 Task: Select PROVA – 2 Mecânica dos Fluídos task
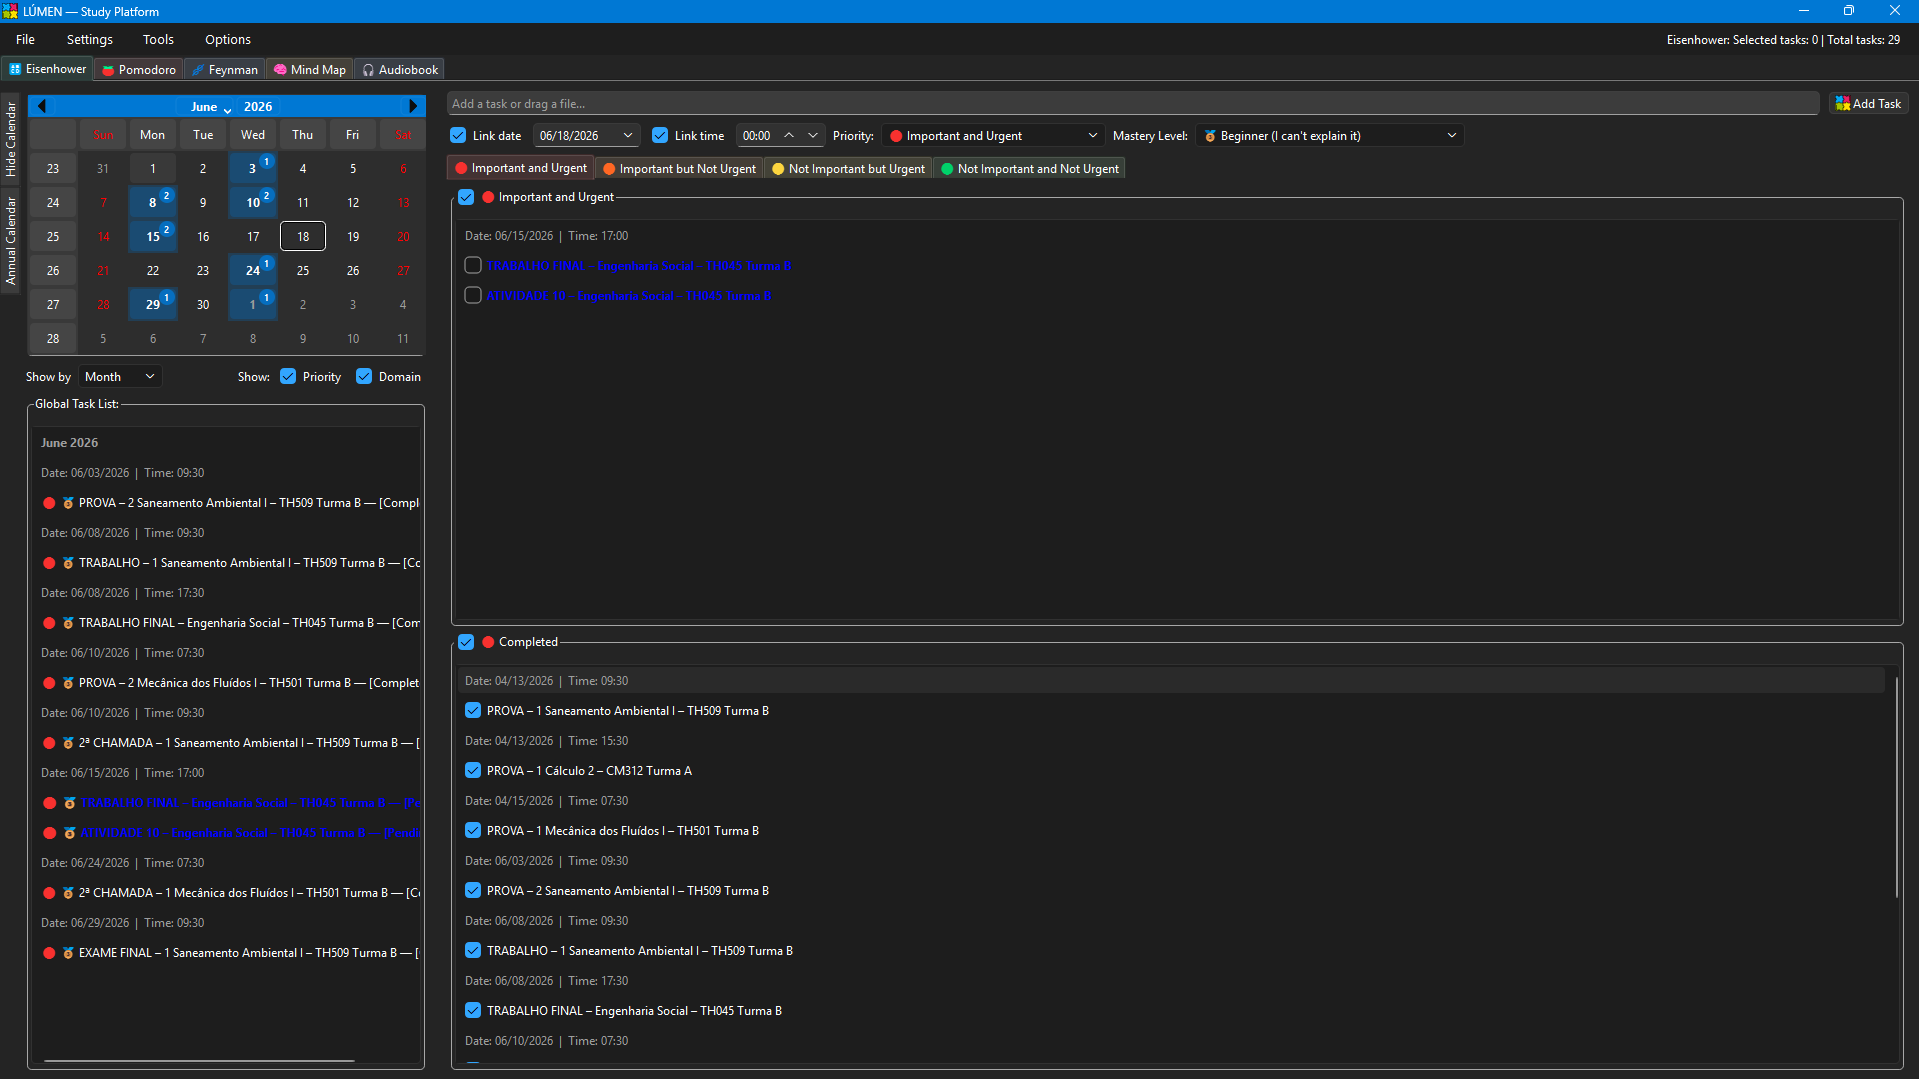click(x=230, y=683)
